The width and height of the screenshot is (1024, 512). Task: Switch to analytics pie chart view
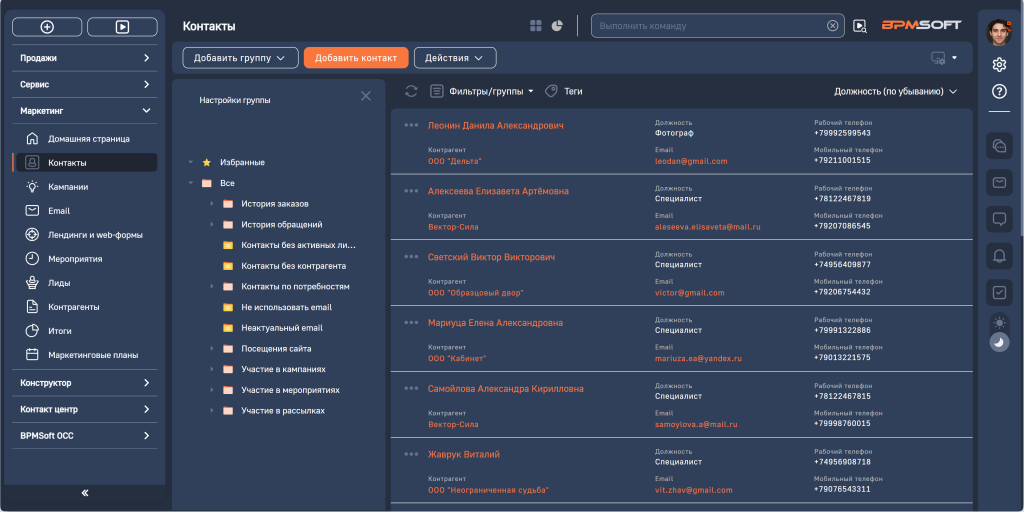(558, 25)
